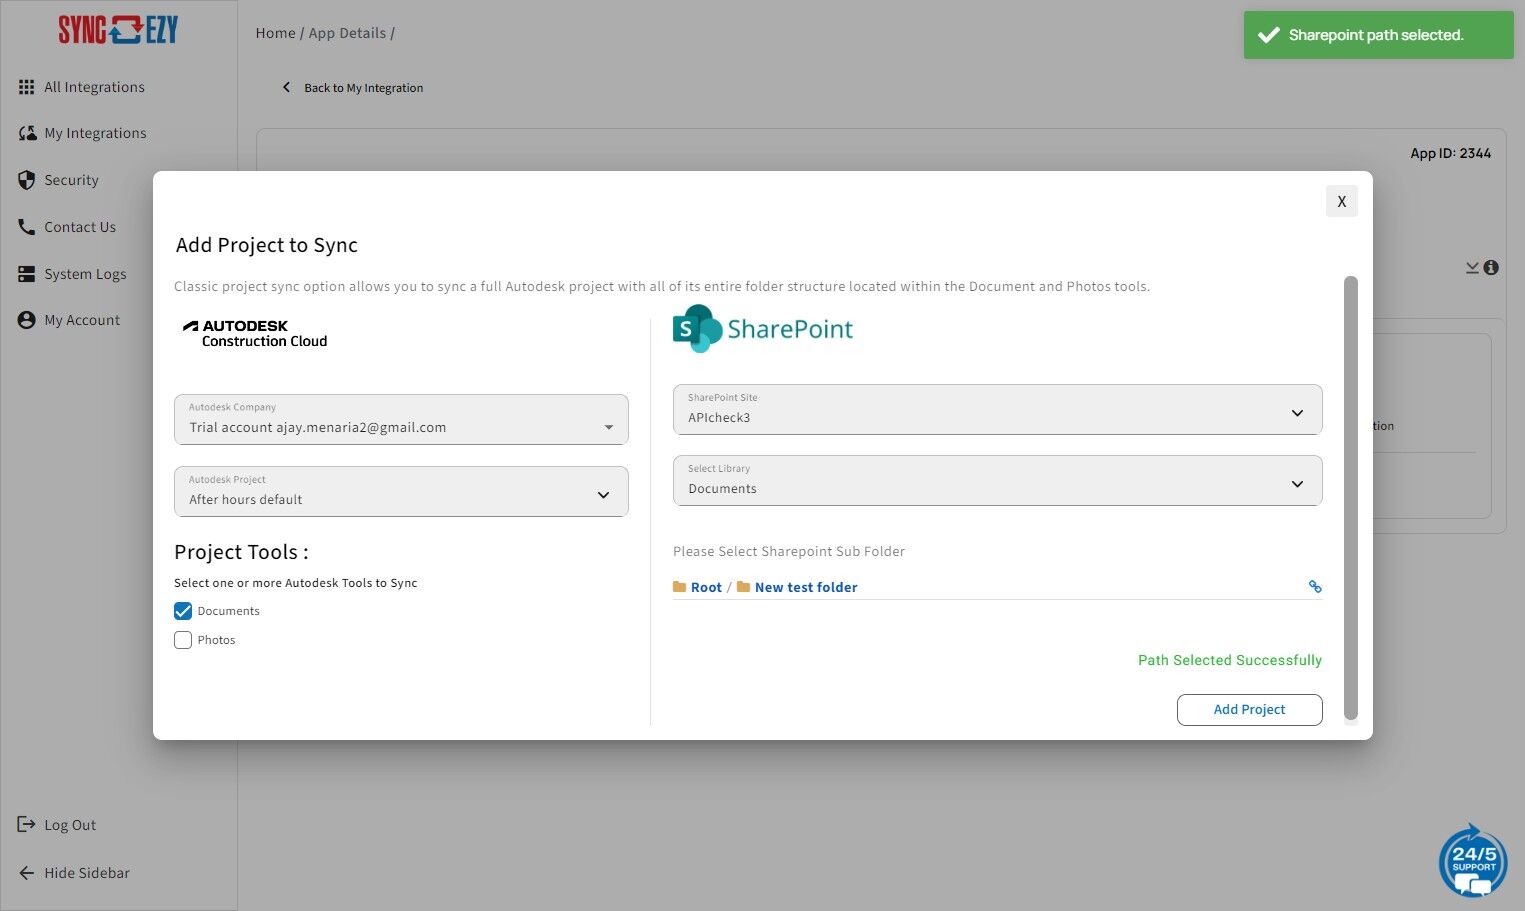Screen dimensions: 1525x911
Task: Click the Root folder icon
Action: coord(680,587)
